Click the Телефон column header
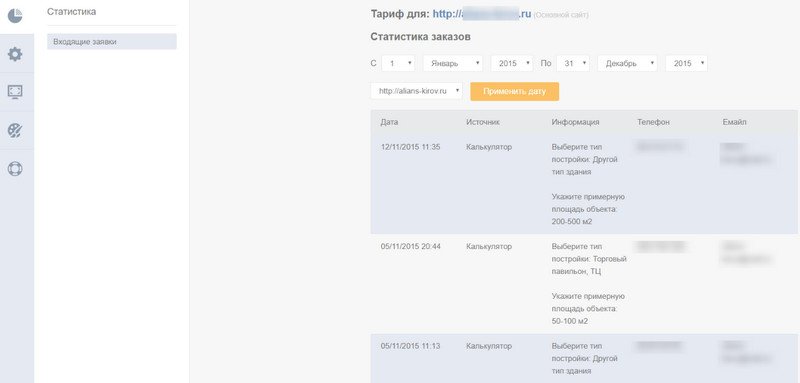 pyautogui.click(x=654, y=122)
